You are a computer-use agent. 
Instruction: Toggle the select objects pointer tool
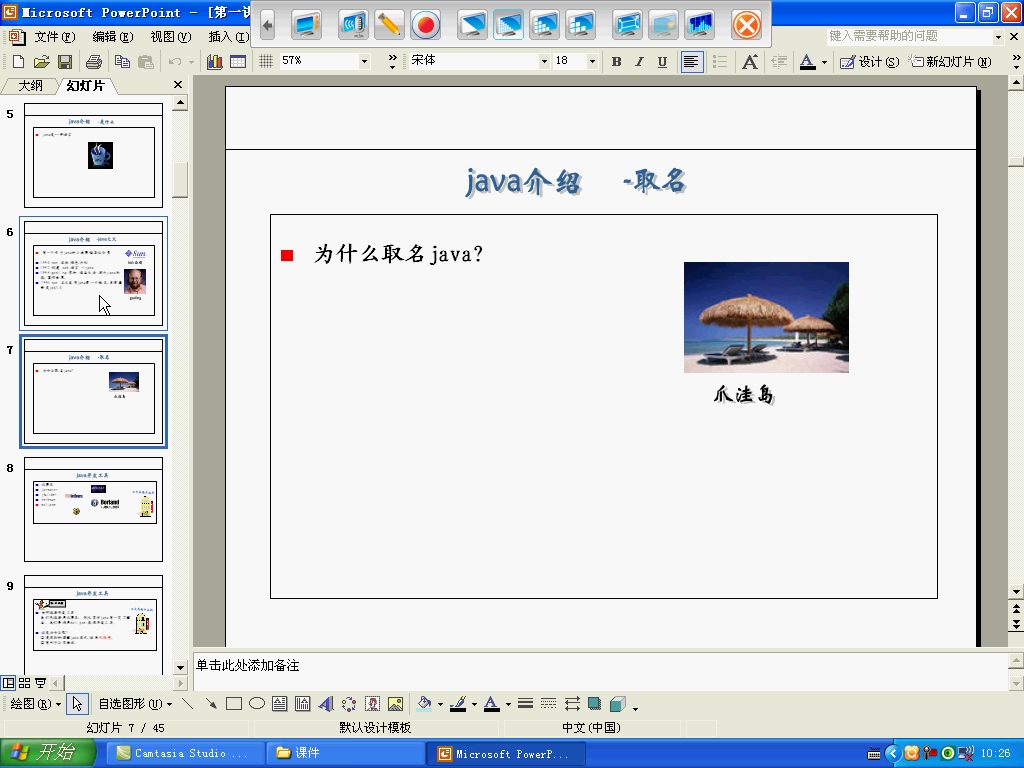(77, 703)
